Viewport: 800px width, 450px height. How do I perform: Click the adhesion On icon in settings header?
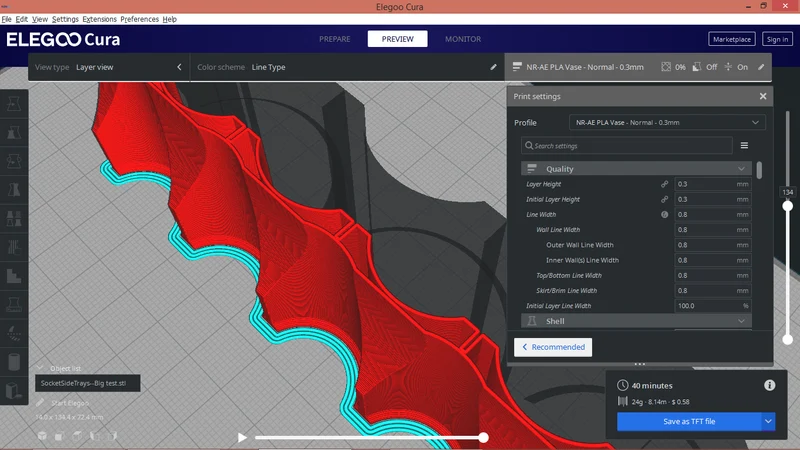[x=728, y=67]
